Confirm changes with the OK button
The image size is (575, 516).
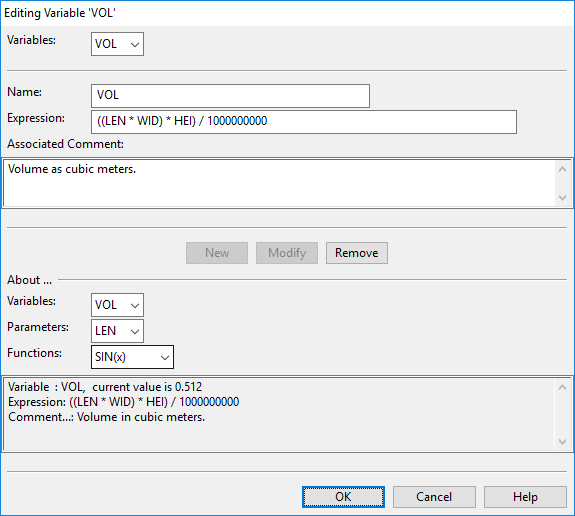343,497
